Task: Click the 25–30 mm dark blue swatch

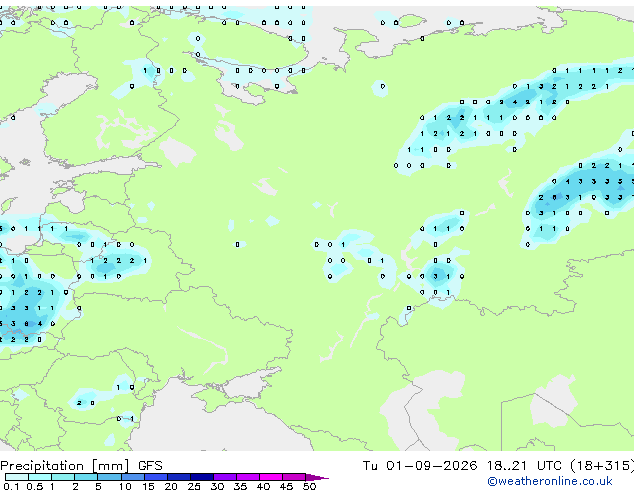Action: pyautogui.click(x=202, y=477)
